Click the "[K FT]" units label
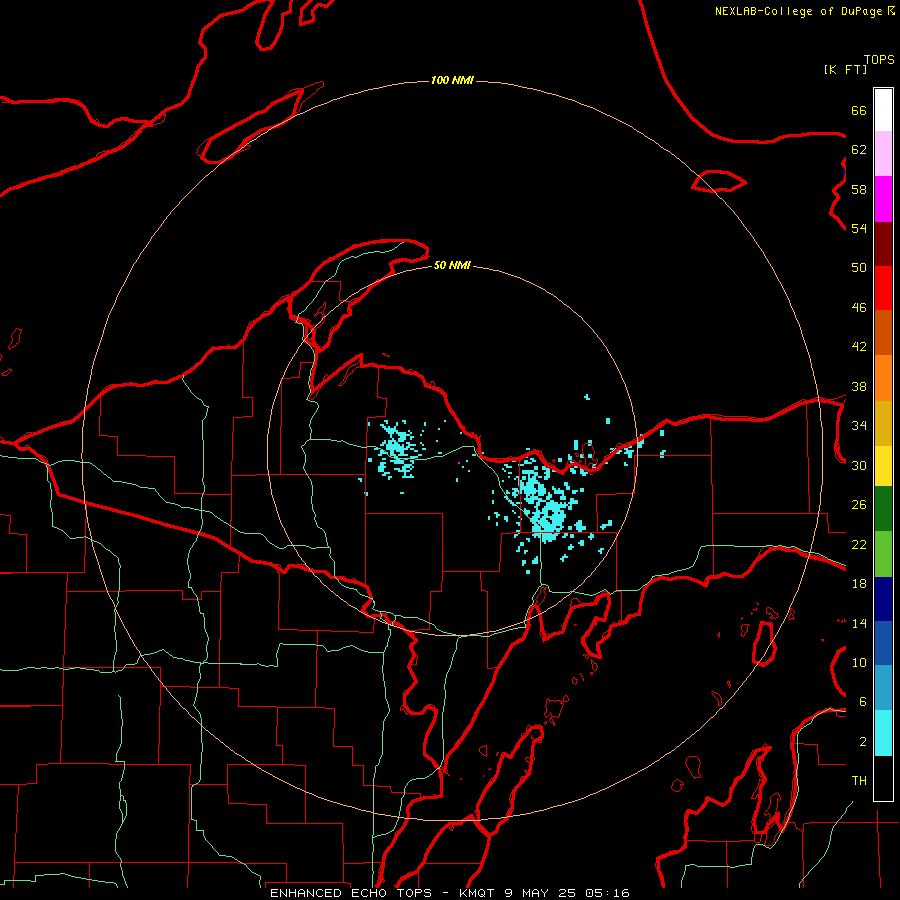This screenshot has width=900, height=900. coord(845,69)
